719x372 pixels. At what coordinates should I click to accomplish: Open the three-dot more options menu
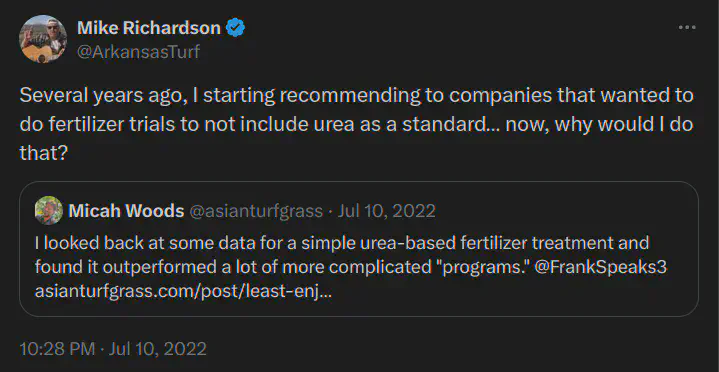[687, 28]
